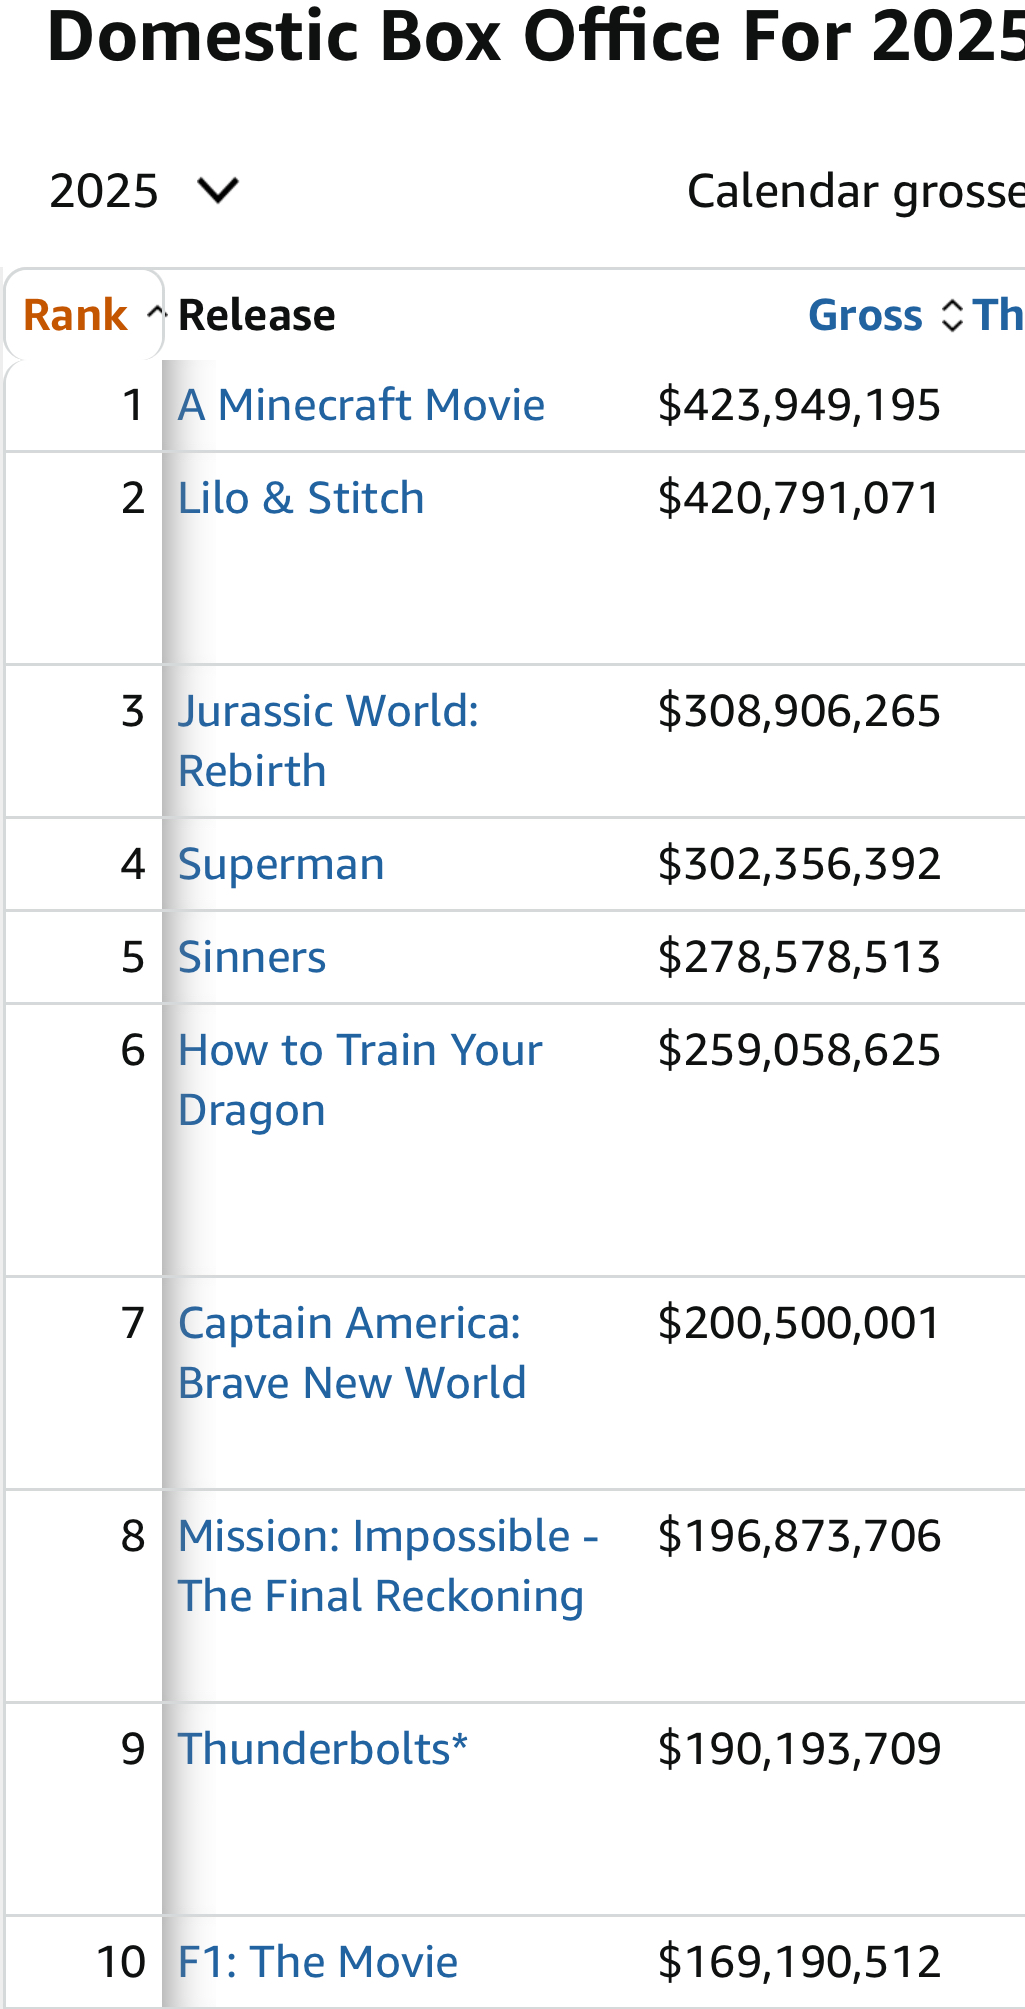
Task: Sort table by Gross column
Action: [864, 315]
